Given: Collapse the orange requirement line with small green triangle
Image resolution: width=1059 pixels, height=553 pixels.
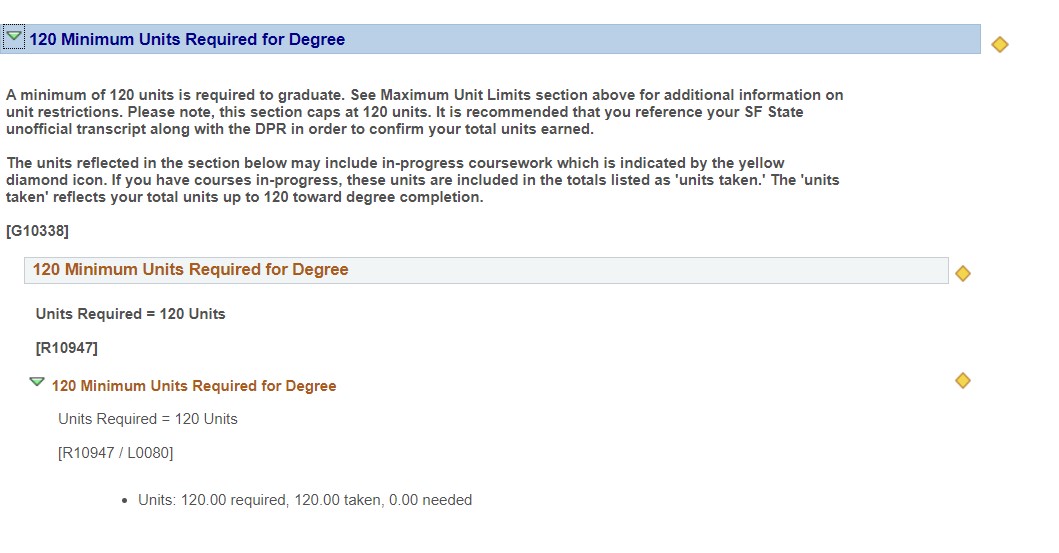Looking at the screenshot, I should [37, 382].
